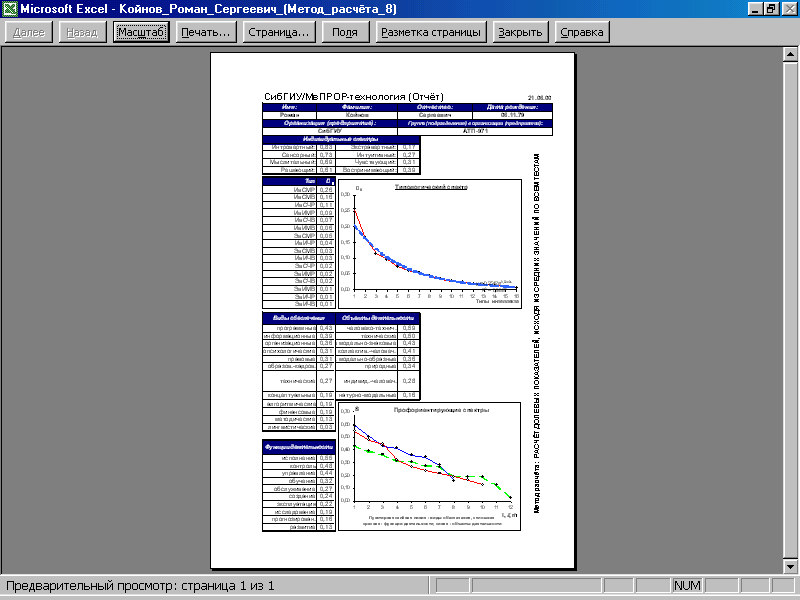Screen dimensions: 800x600
Task: Restore down the Excel window
Action: coord(771,9)
